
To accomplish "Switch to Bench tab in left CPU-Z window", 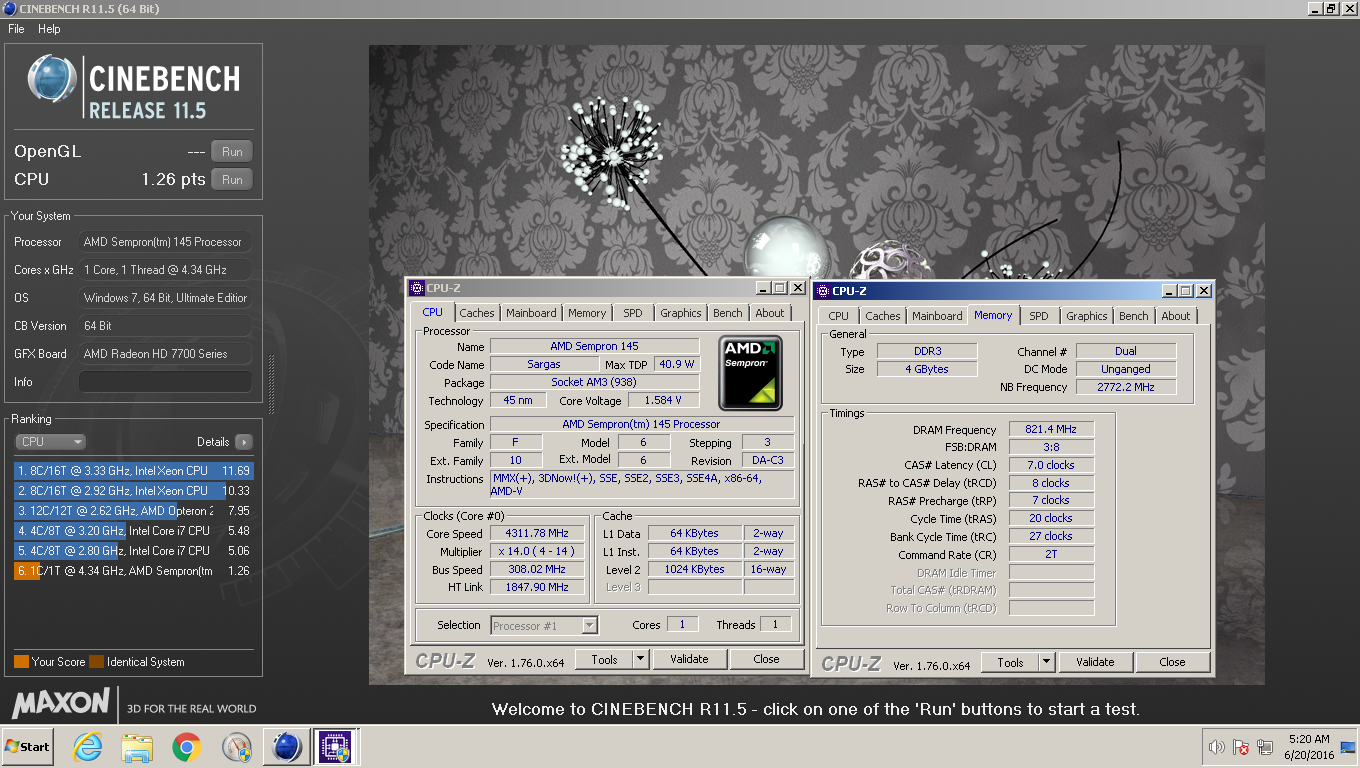I will (728, 313).
